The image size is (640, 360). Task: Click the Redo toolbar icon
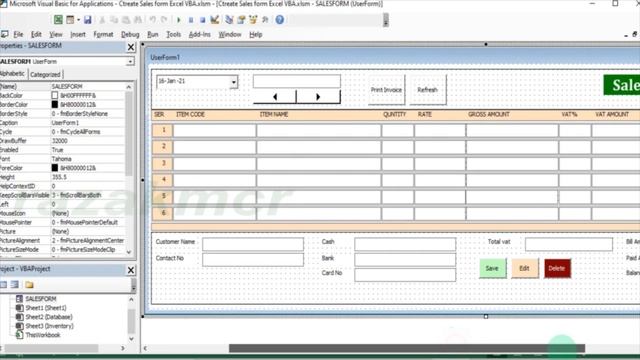click(x=164, y=20)
